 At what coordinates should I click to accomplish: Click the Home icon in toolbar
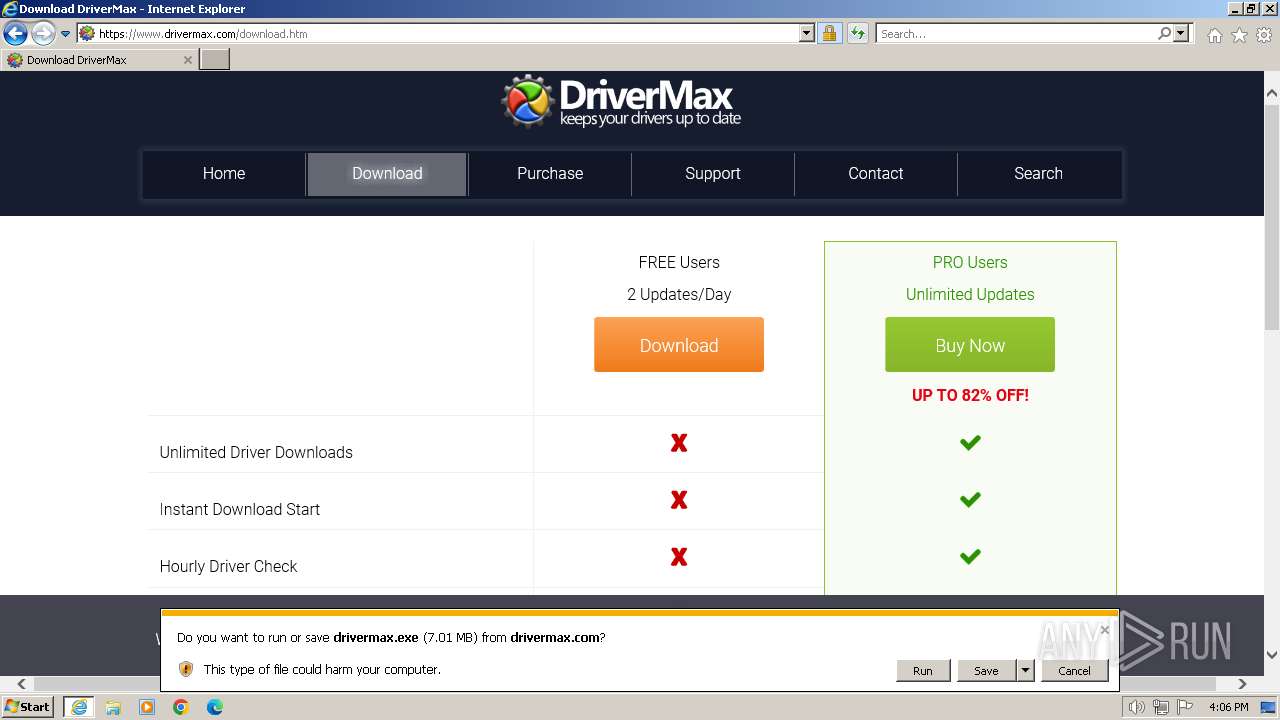[x=1214, y=35]
